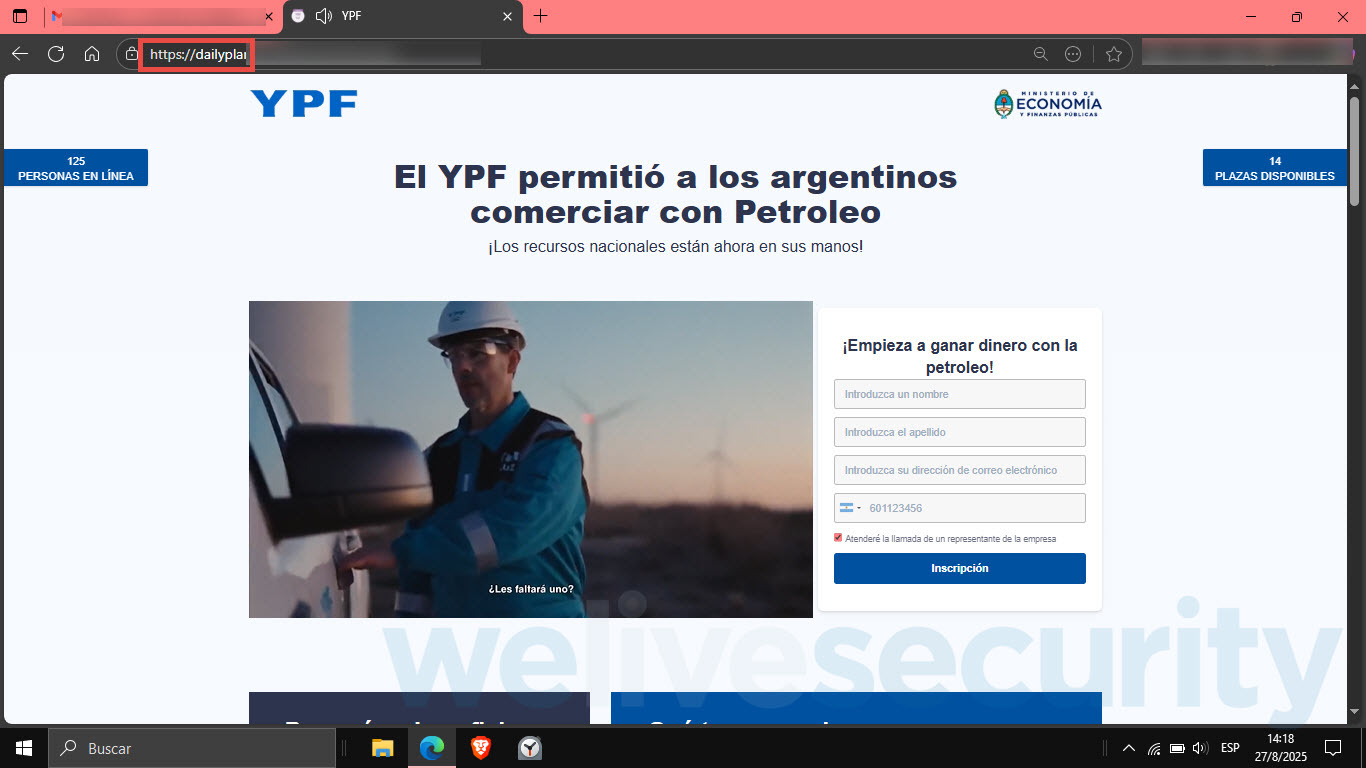This screenshot has height=768, width=1366.
Task: Open the taskbar clock and date
Action: coord(1280,748)
